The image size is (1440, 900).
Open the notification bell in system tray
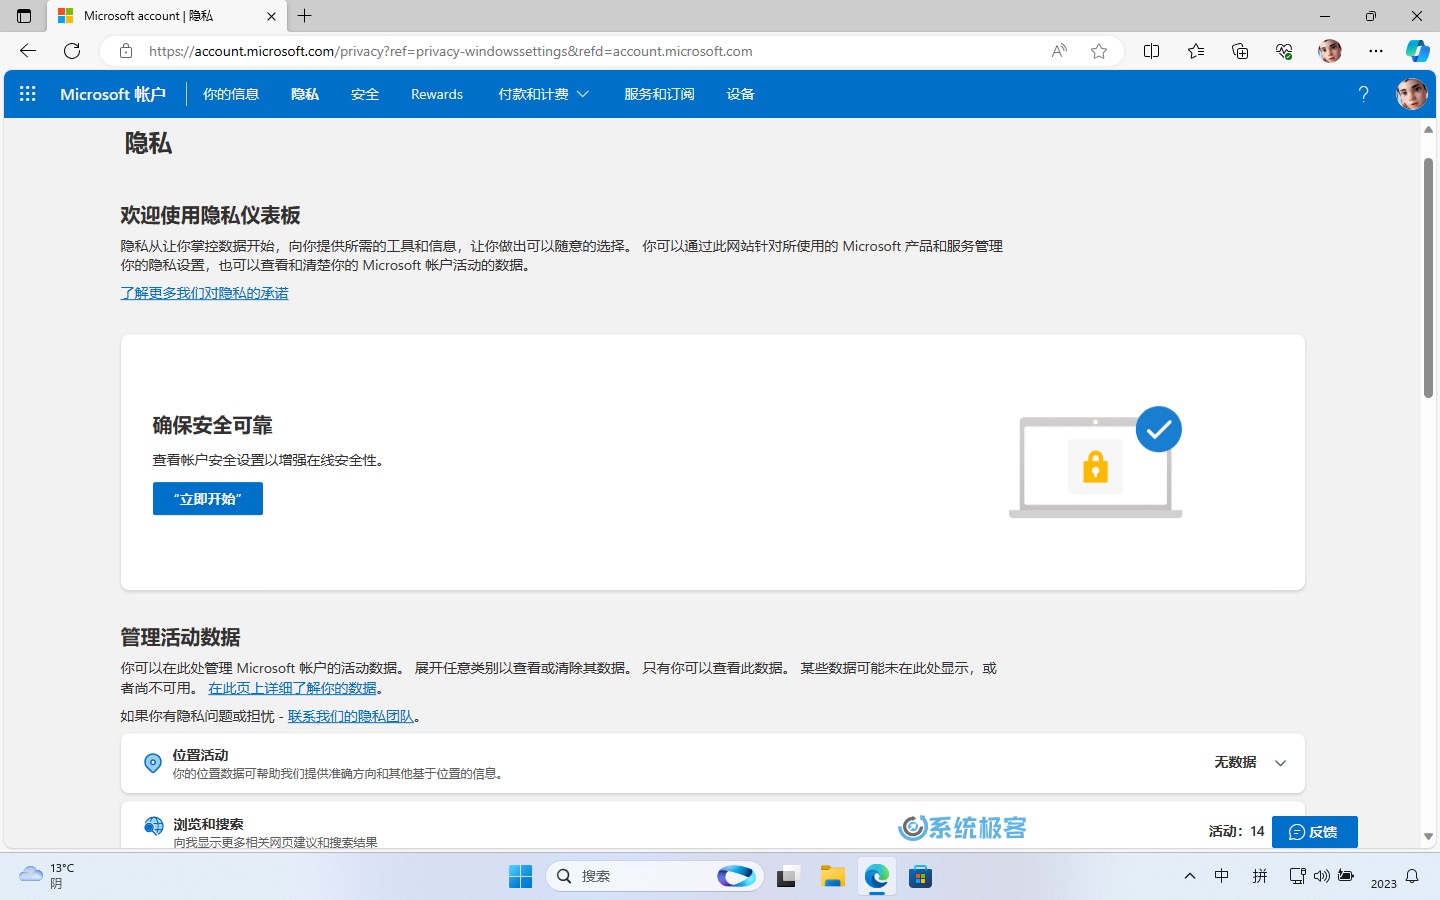[x=1412, y=876]
